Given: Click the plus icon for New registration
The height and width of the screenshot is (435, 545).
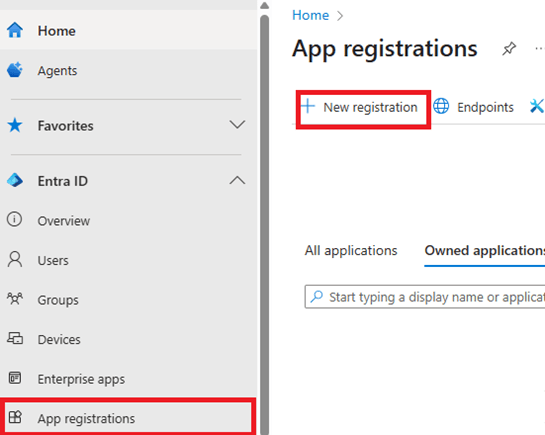Looking at the screenshot, I should [x=308, y=106].
